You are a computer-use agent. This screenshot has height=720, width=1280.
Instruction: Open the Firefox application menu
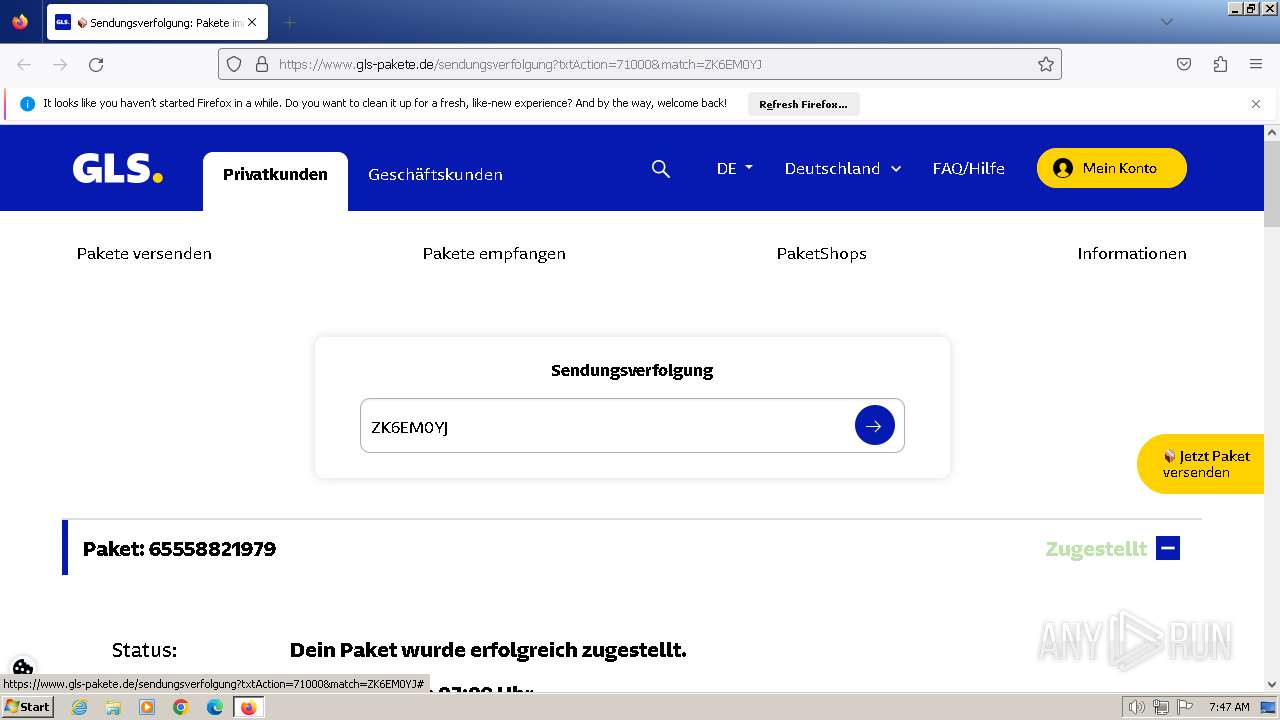click(x=1256, y=64)
